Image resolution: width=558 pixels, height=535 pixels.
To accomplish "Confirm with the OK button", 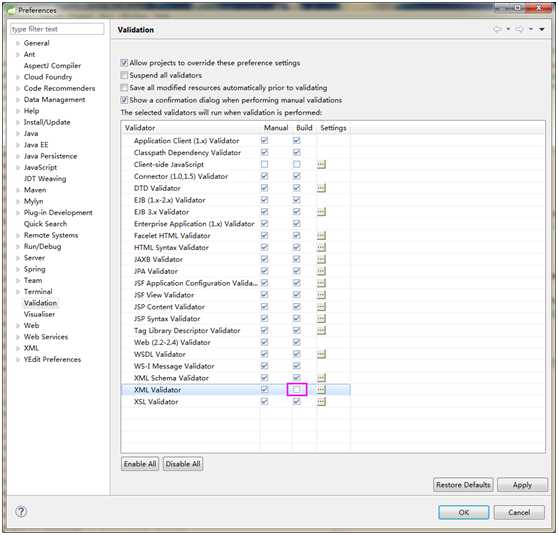I will click(464, 513).
